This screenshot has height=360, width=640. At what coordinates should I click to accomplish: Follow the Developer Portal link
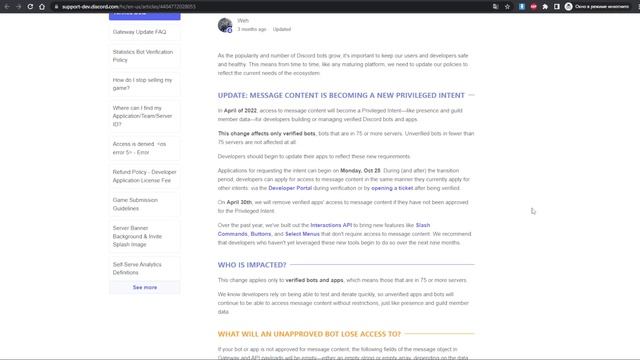coord(290,188)
